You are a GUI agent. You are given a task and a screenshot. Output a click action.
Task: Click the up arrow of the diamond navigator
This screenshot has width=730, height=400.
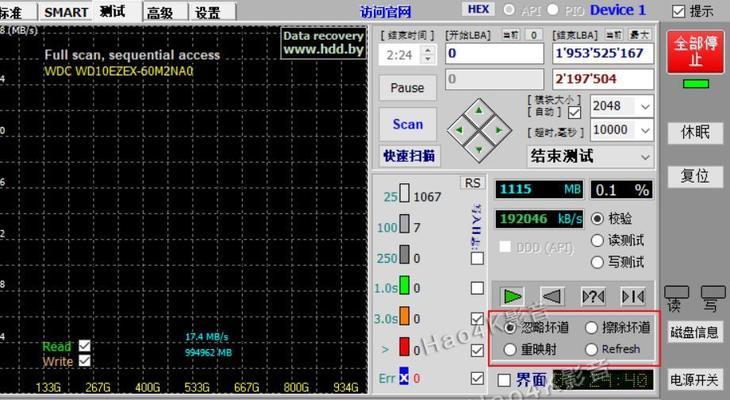[479, 111]
